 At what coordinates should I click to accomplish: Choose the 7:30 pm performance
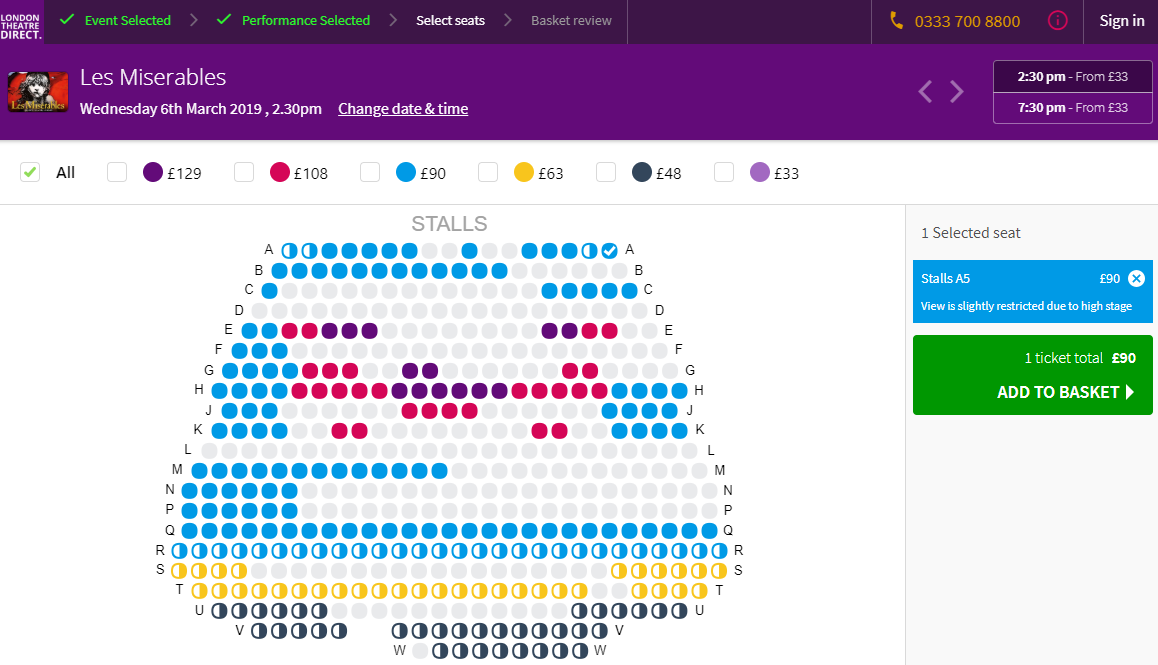pos(1072,108)
